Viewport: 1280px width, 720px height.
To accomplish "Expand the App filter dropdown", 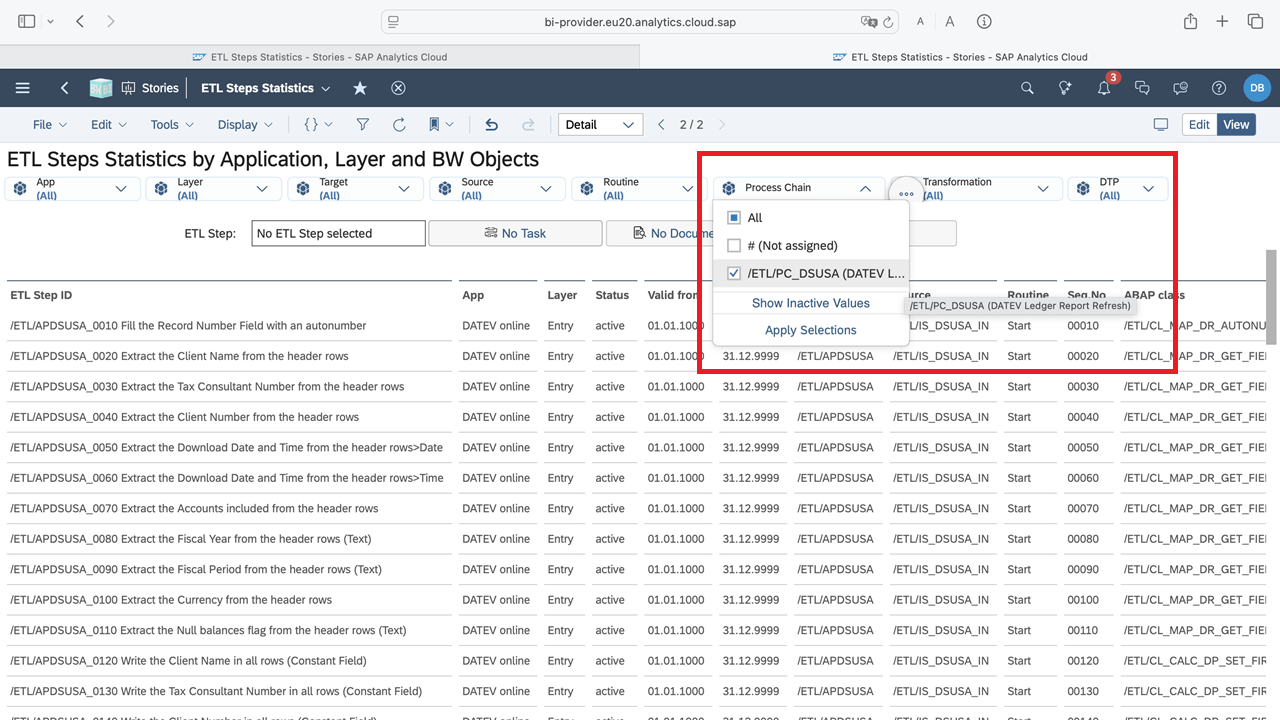I will tap(122, 188).
